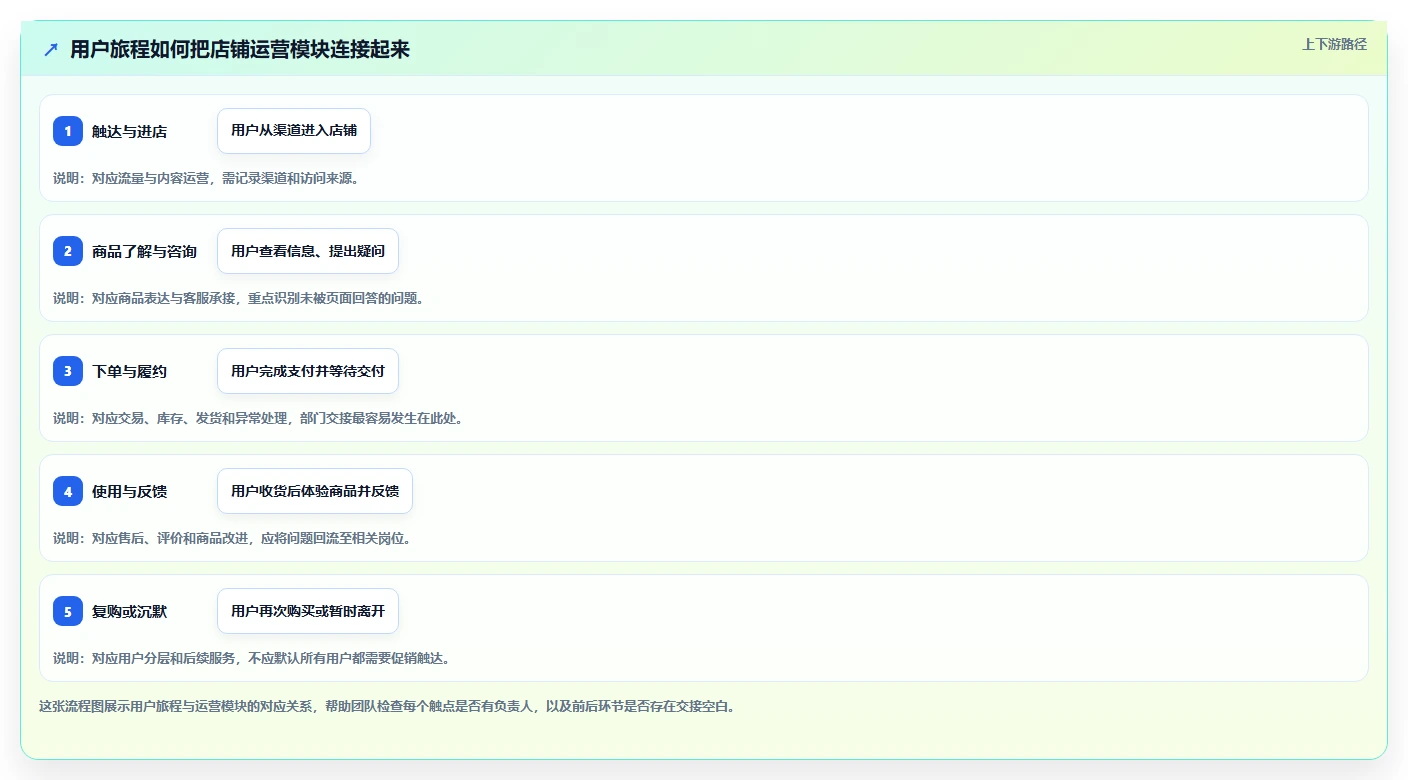Click the step 1 number badge

pos(68,131)
